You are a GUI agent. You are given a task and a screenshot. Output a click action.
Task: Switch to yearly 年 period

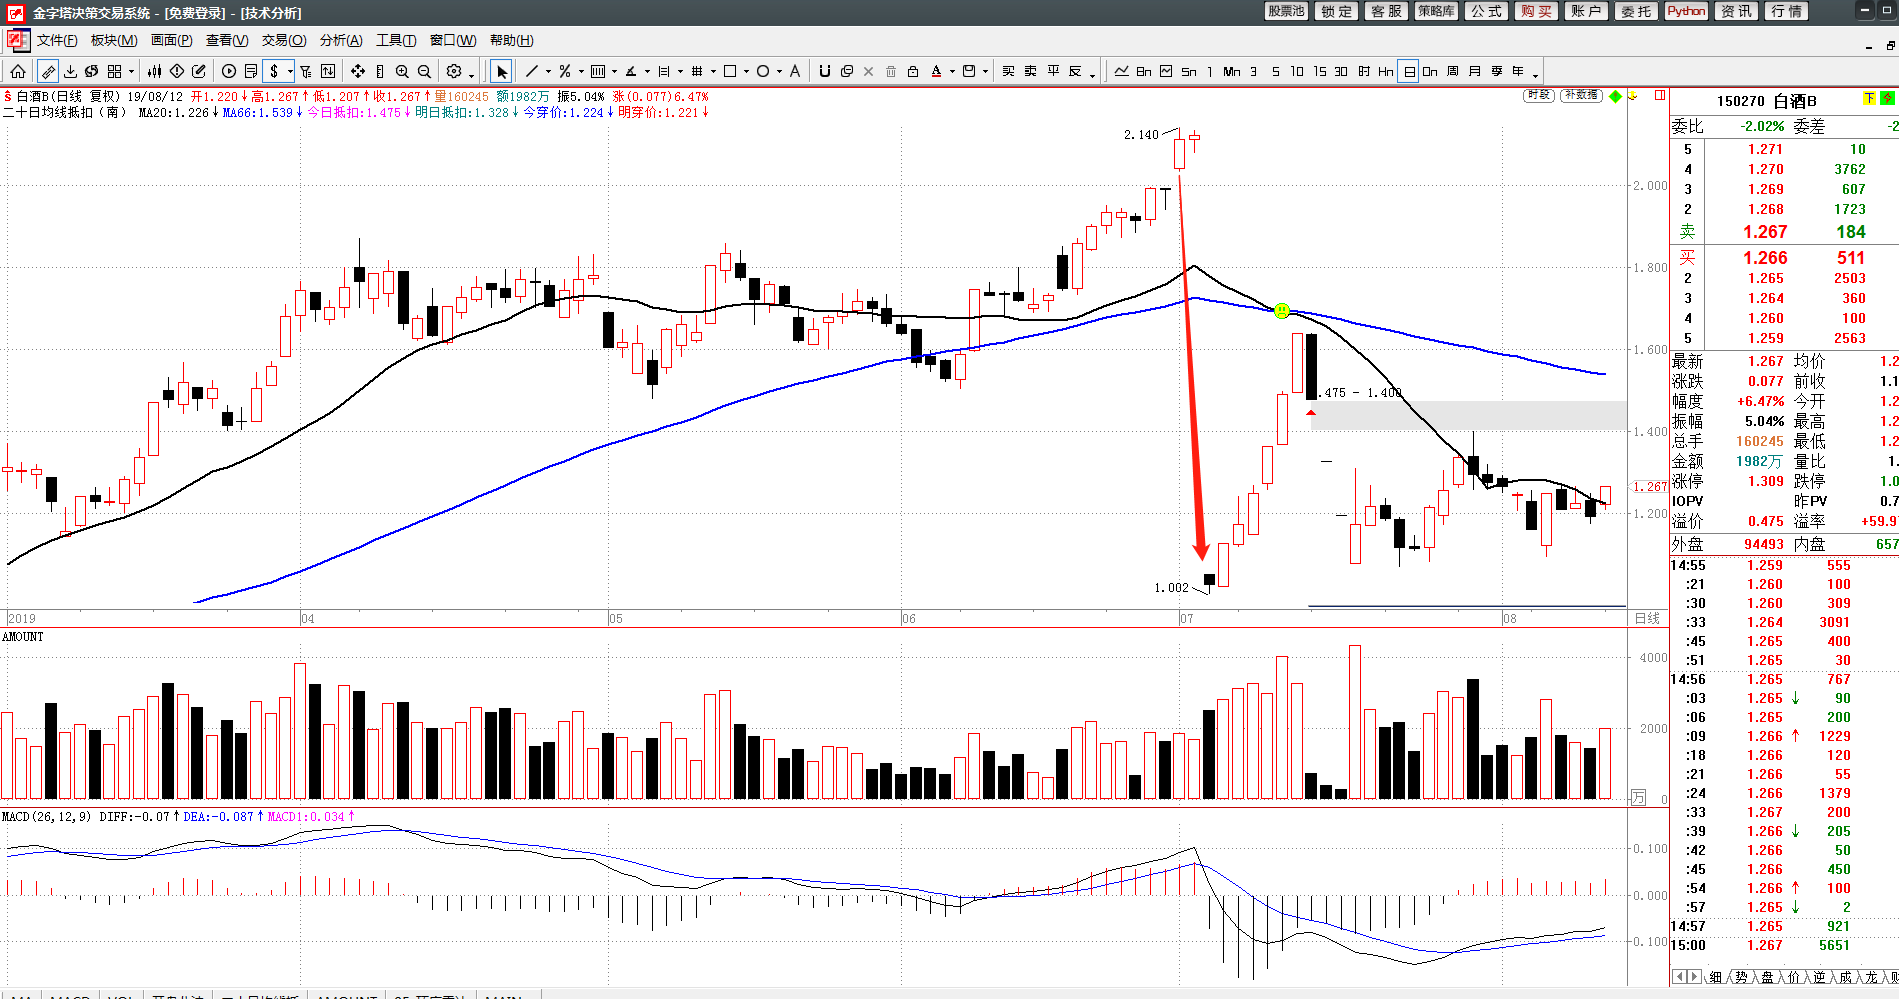pyautogui.click(x=1518, y=71)
